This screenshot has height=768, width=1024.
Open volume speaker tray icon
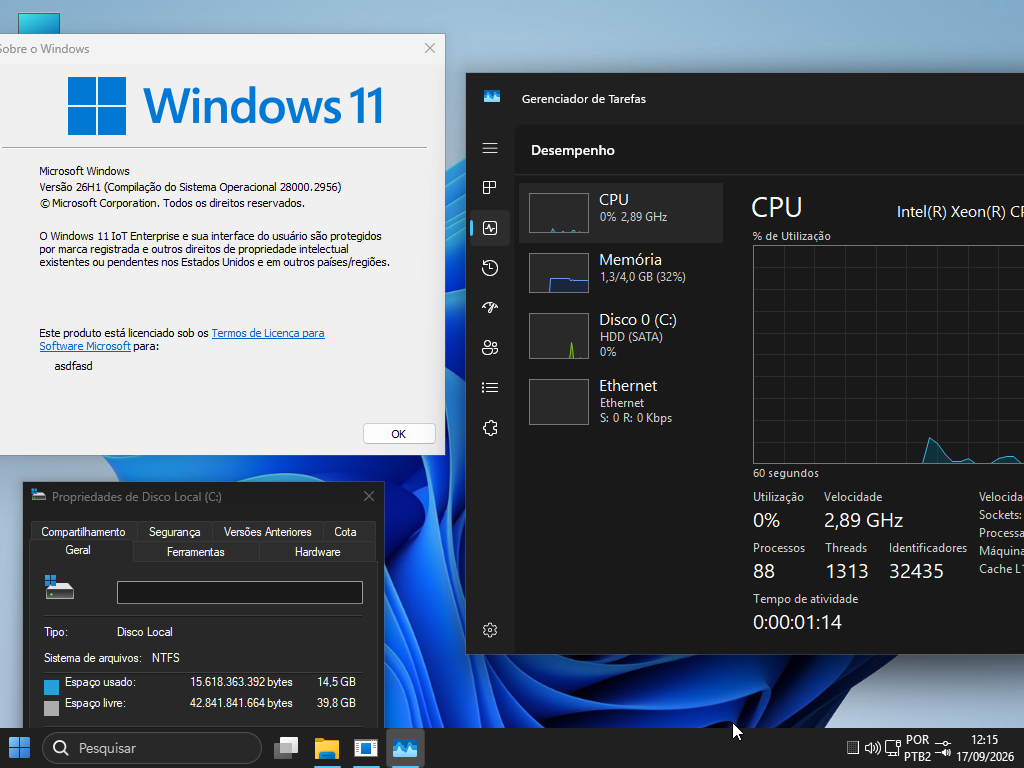click(872, 748)
